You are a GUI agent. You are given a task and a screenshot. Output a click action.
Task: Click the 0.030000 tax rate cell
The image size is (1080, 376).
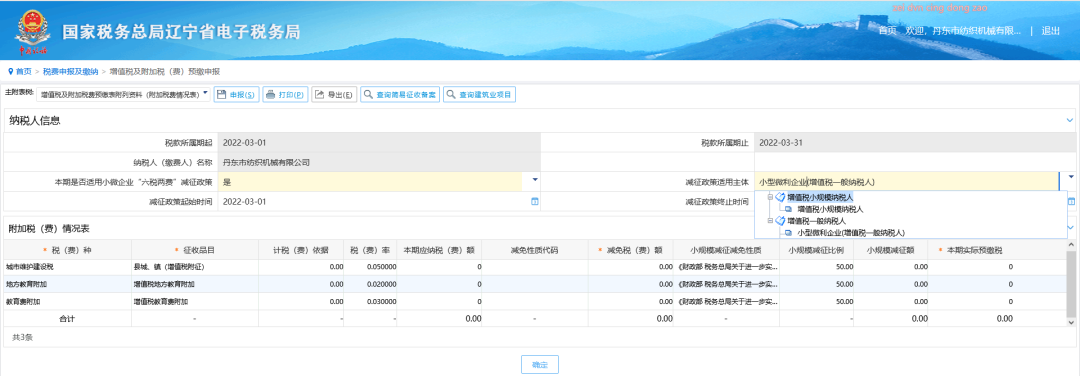[x=370, y=302]
